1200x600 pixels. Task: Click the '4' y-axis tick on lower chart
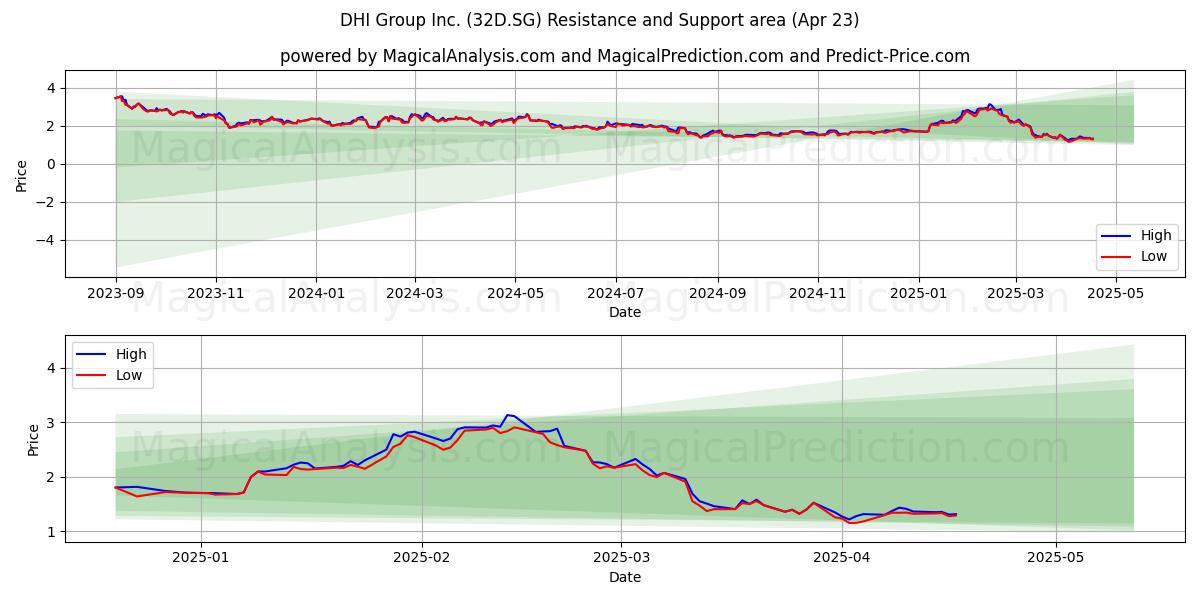coord(53,368)
